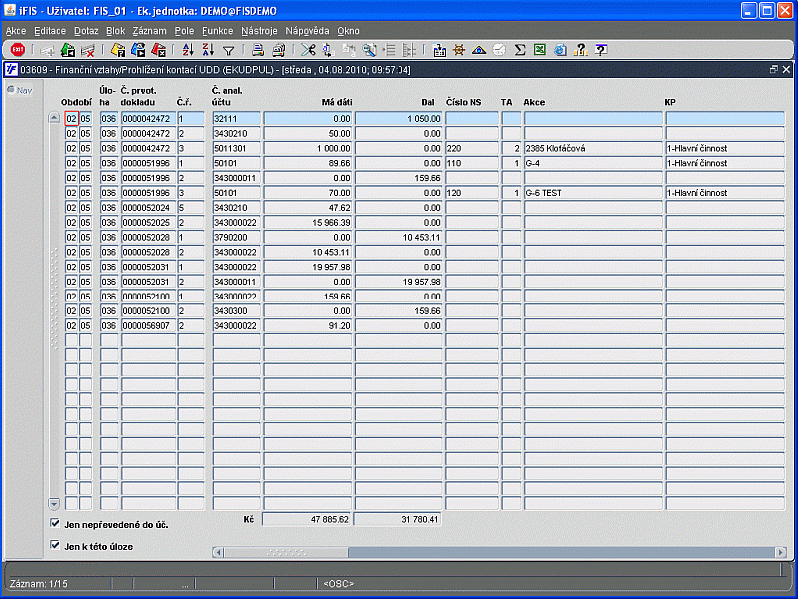Image resolution: width=798 pixels, height=599 pixels.
Task: Click Akce field 'G-6 TEST'
Action: pyautogui.click(x=593, y=193)
